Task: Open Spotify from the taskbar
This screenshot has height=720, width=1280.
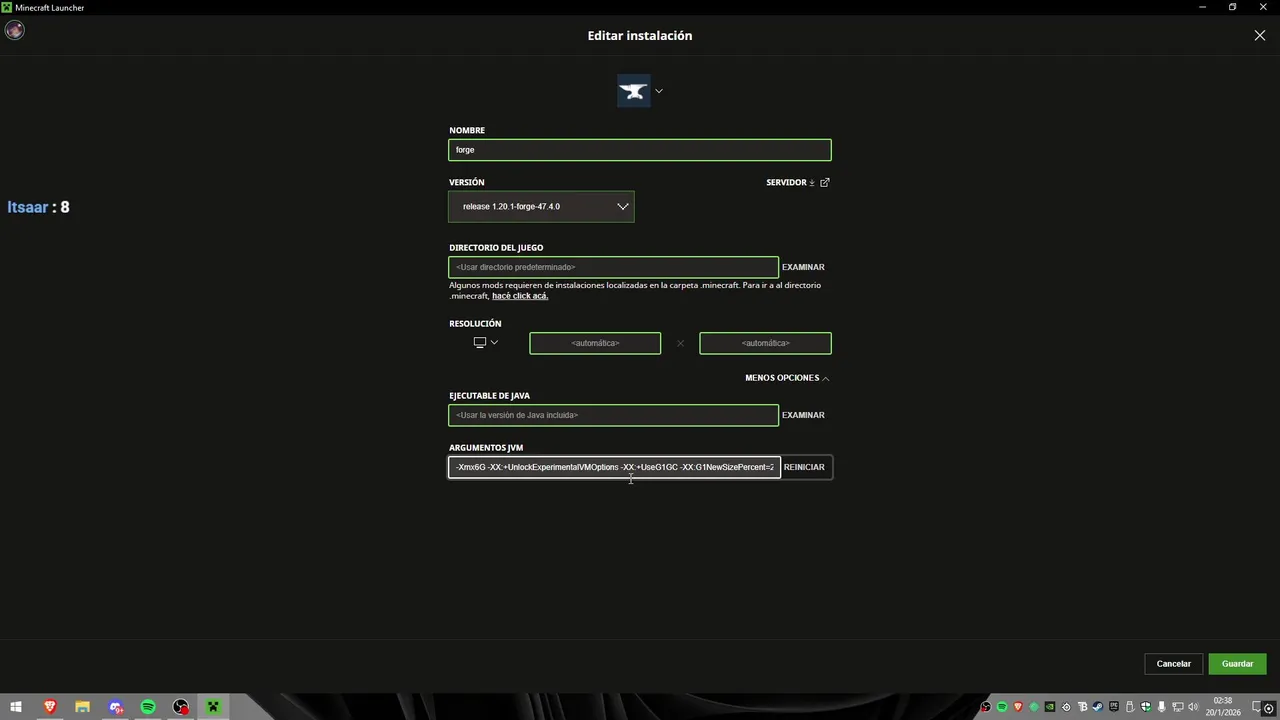Action: [148, 707]
